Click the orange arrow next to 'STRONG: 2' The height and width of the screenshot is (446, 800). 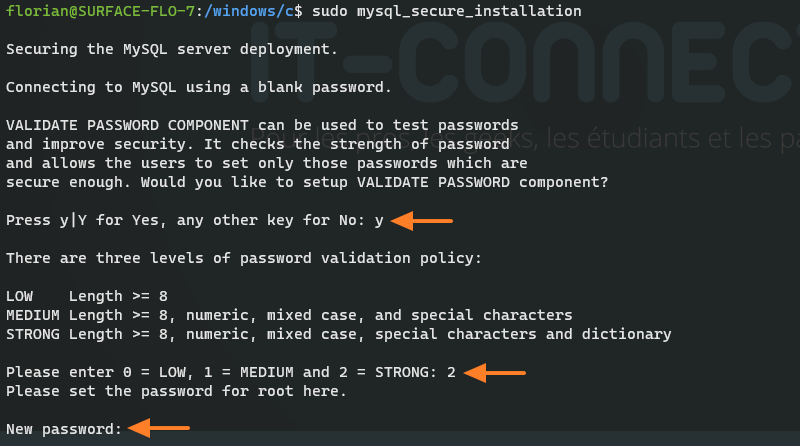coord(494,372)
